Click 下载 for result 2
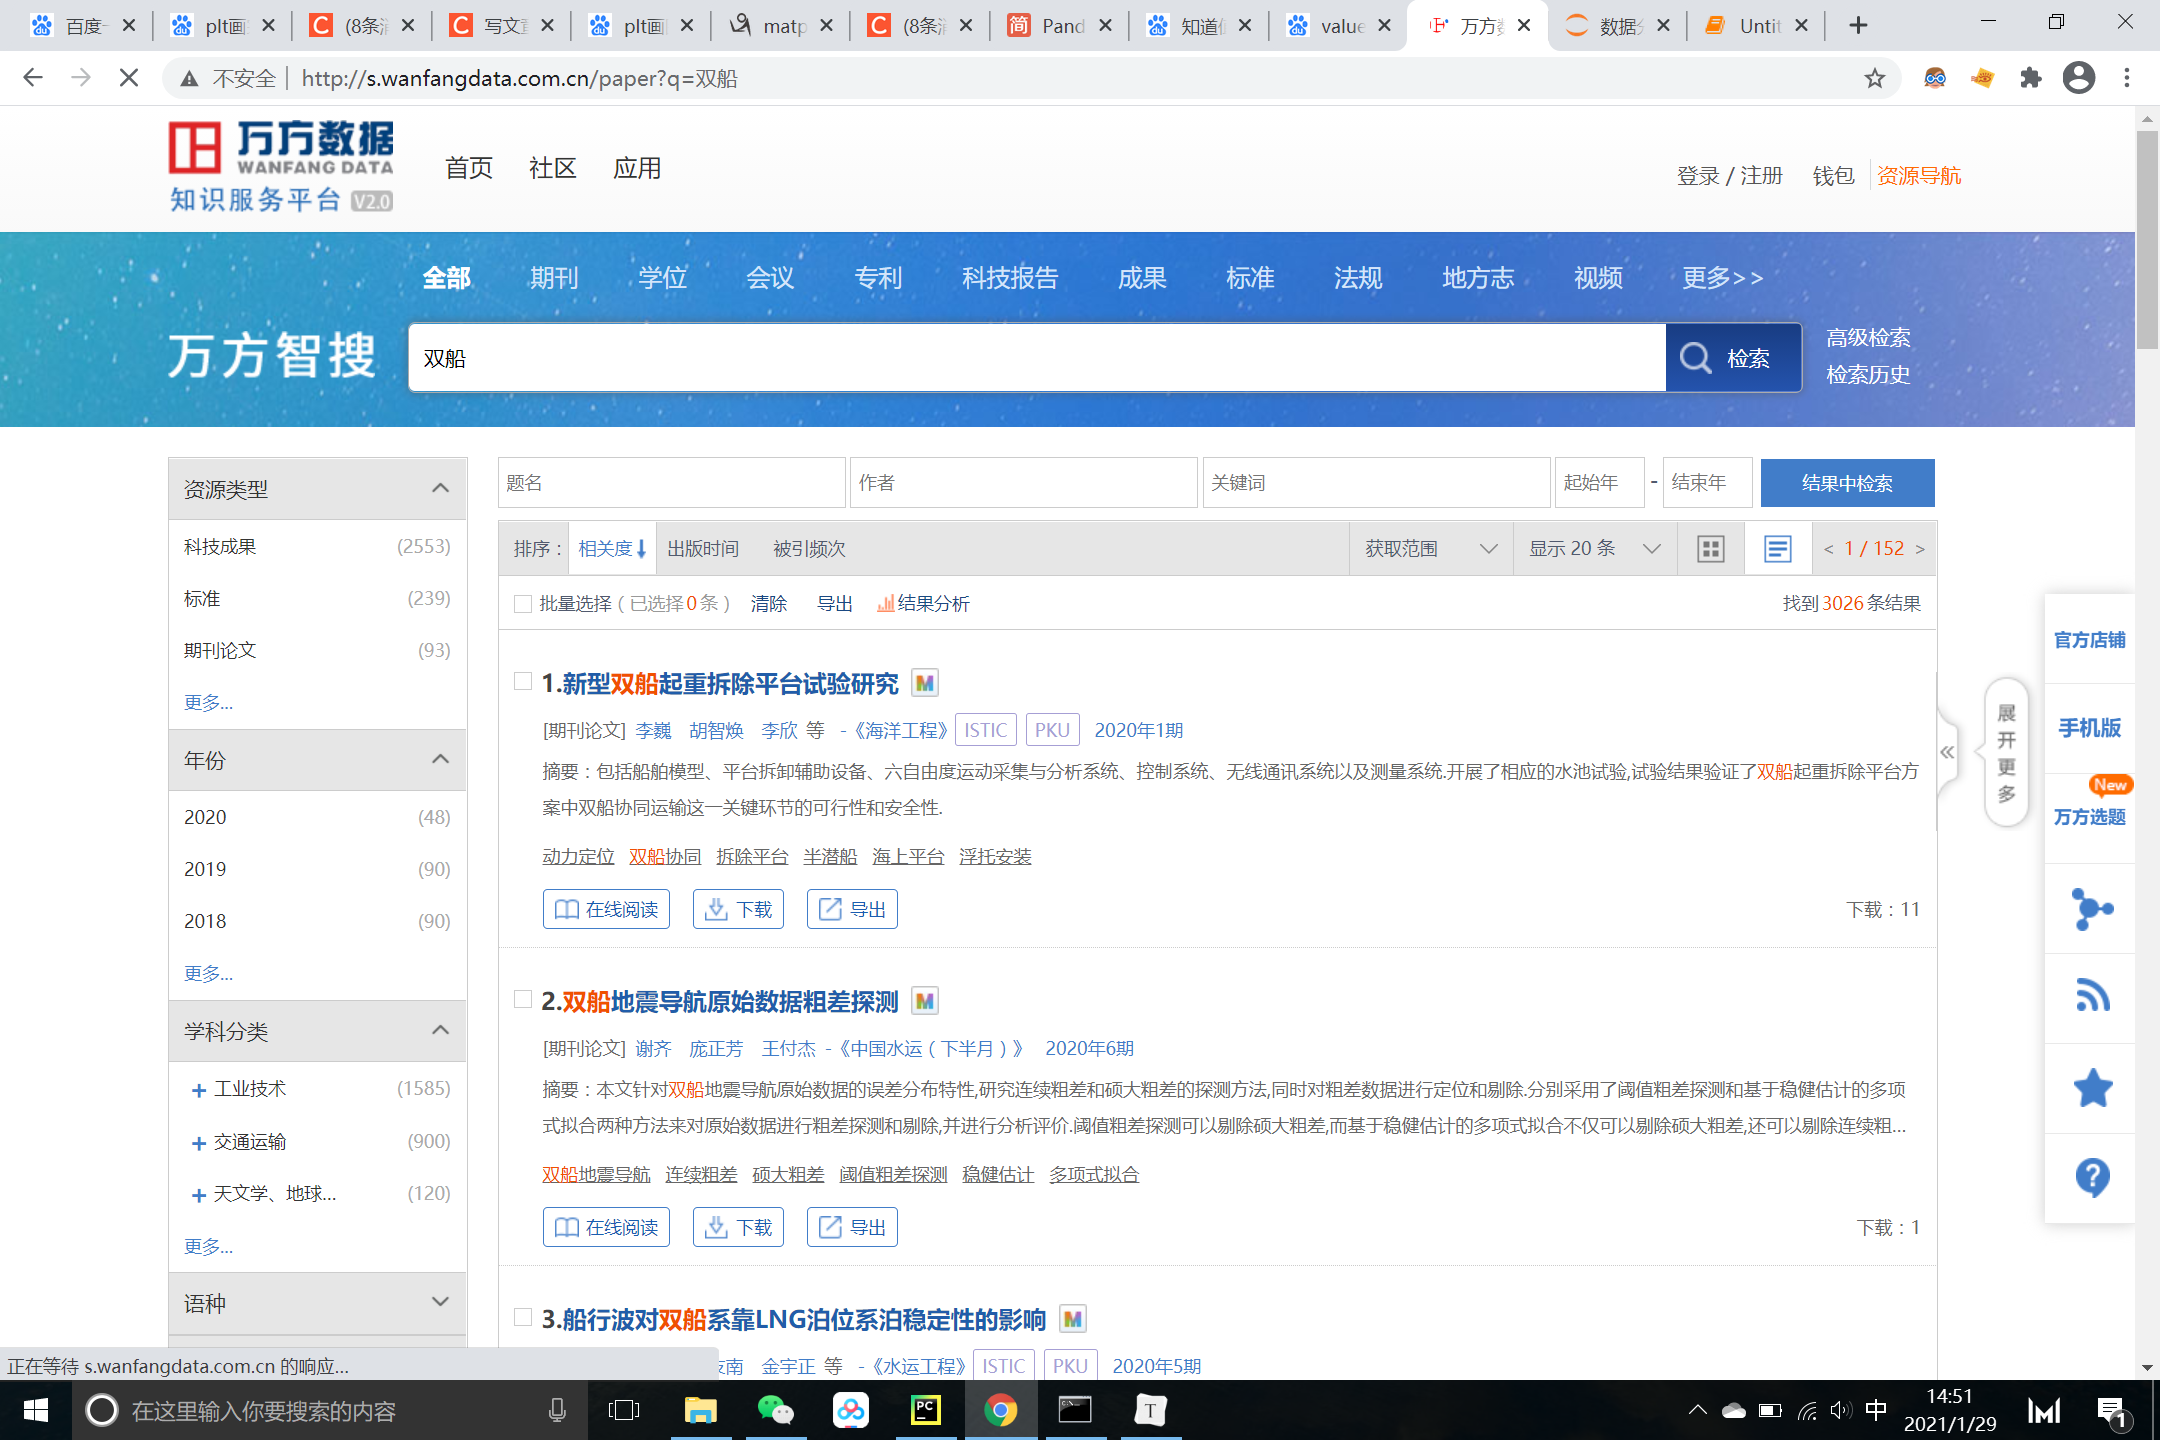This screenshot has height=1440, width=2160. tap(738, 1227)
